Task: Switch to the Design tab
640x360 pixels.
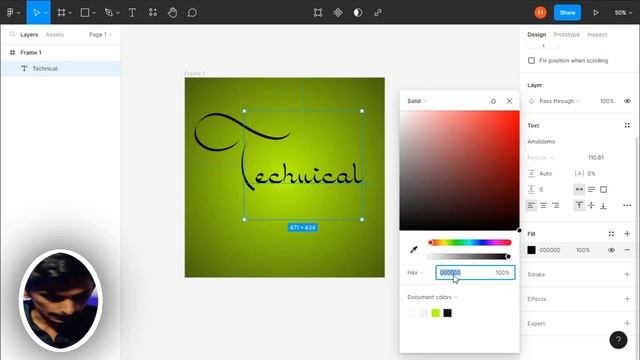Action: [536, 35]
